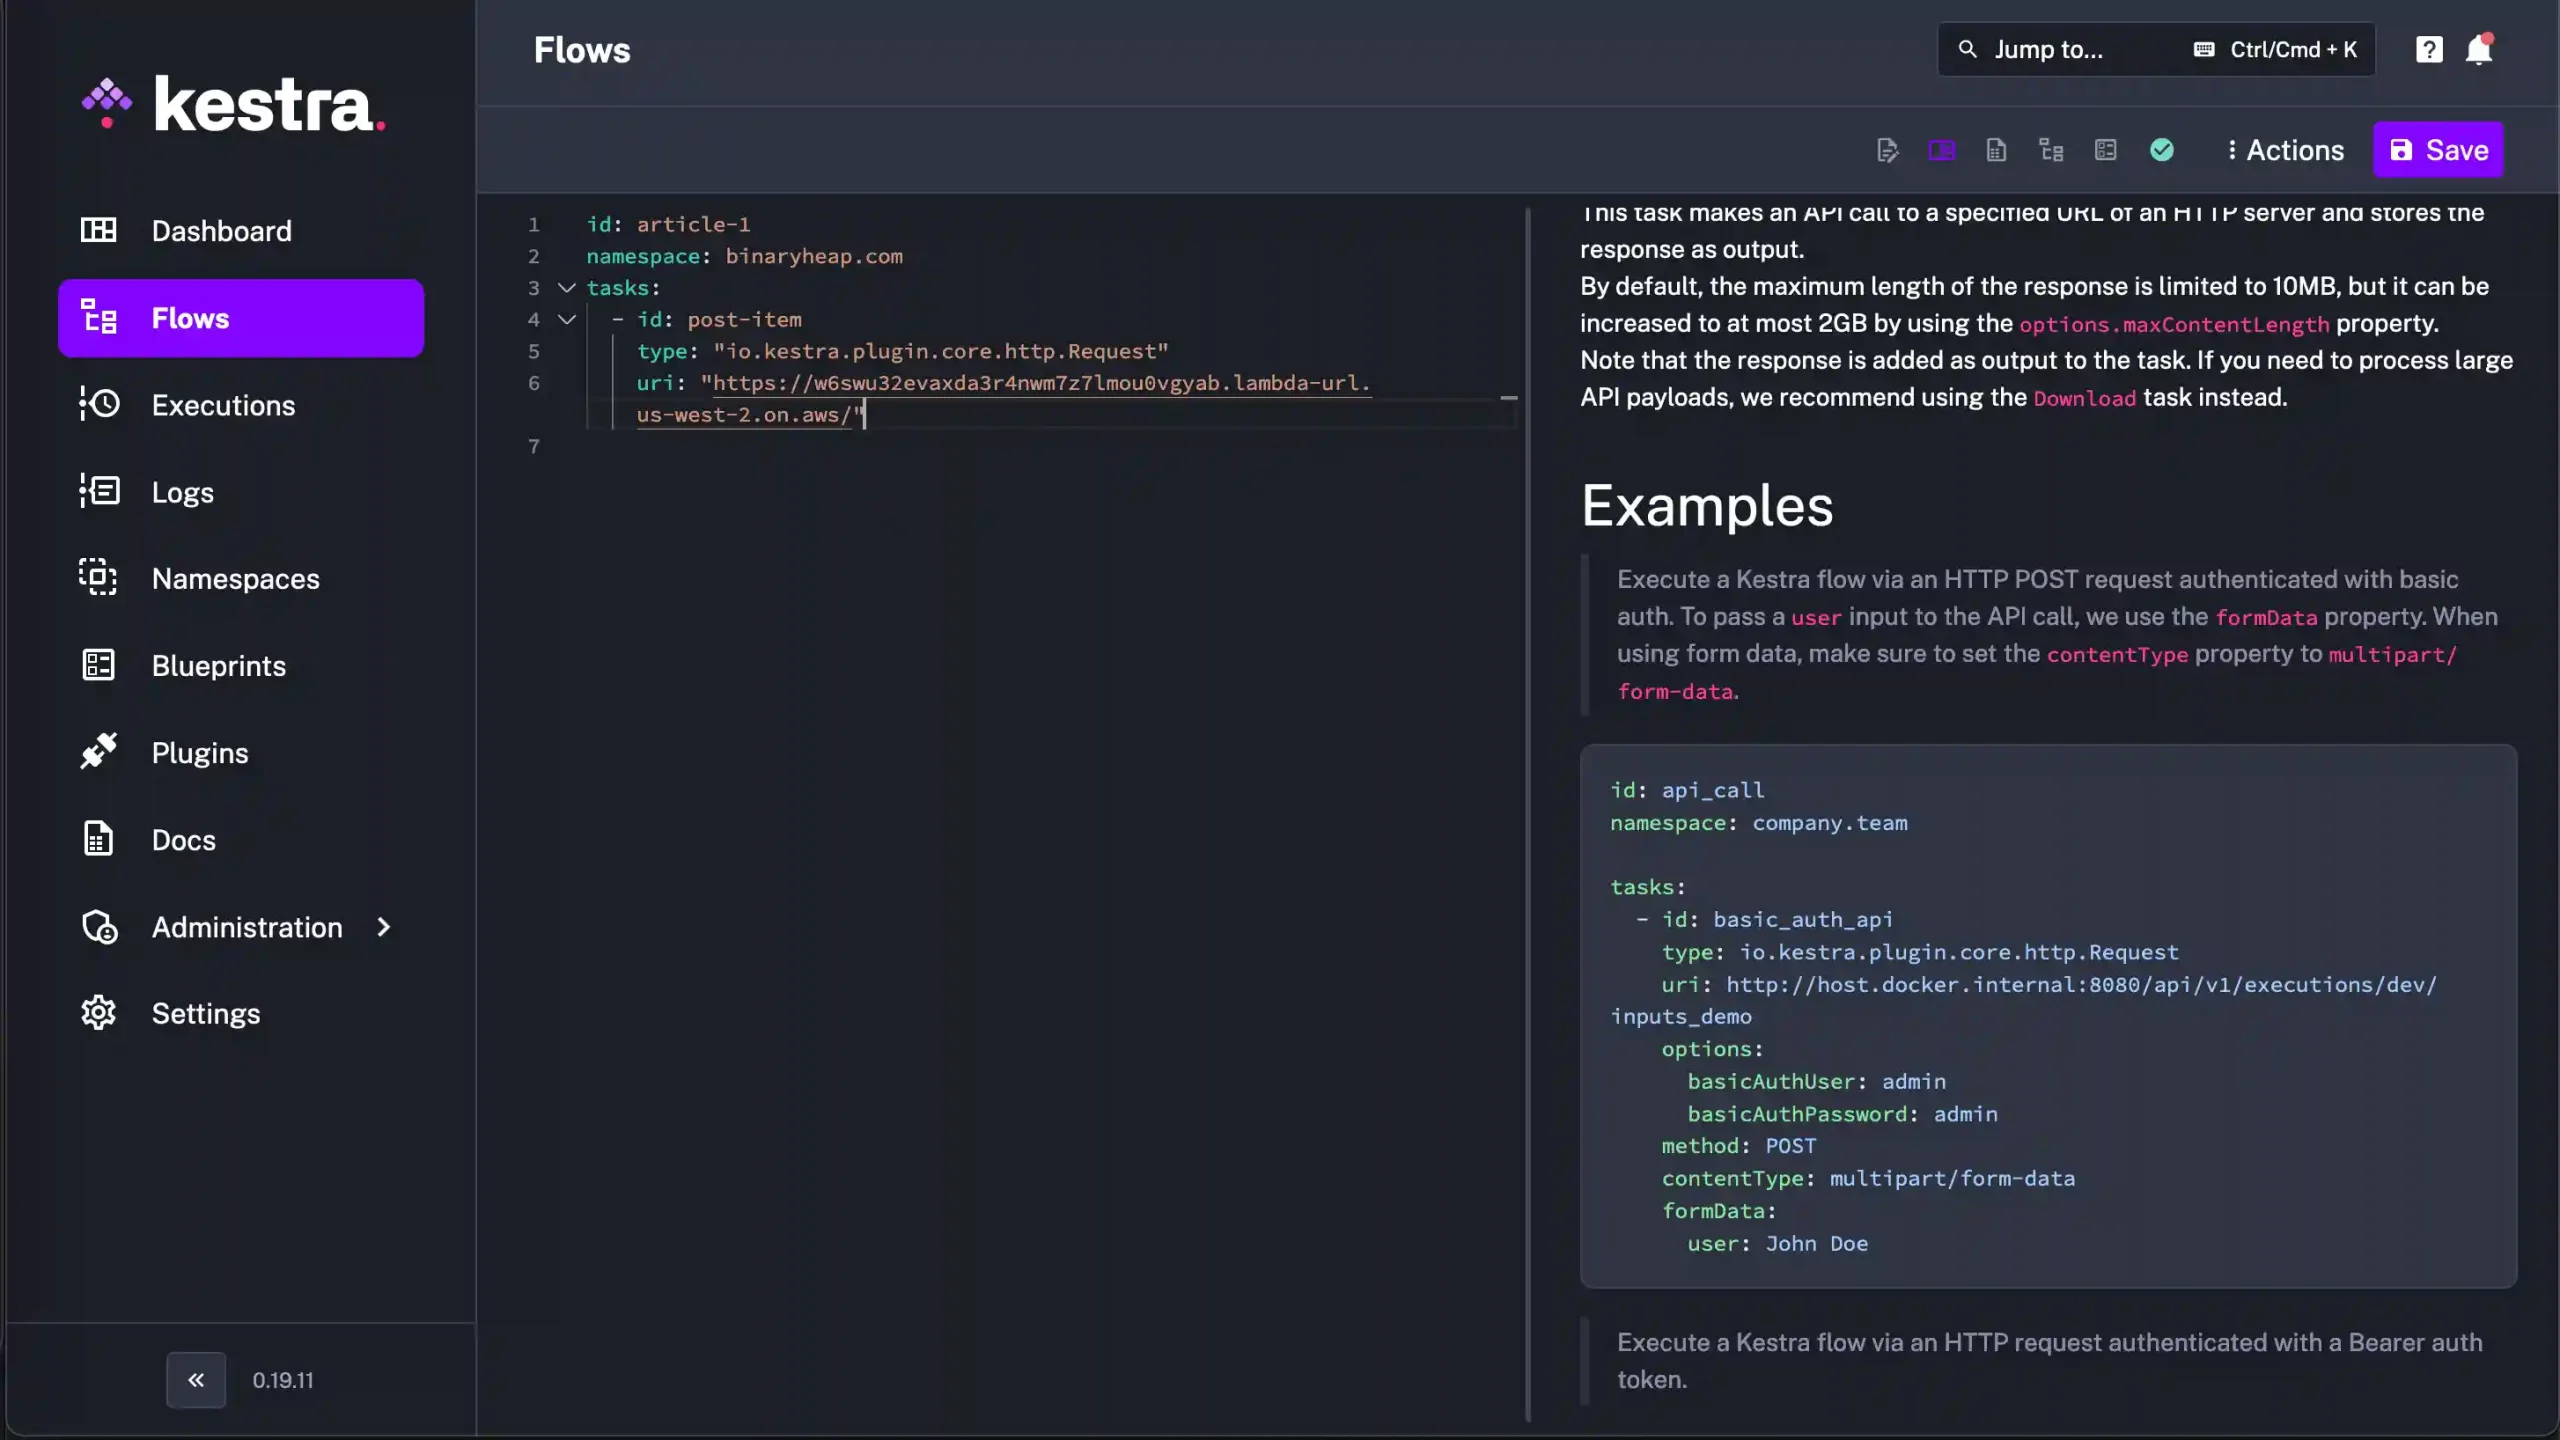Viewport: 2560px width, 1440px height.
Task: Open blueprints view icon in toolbar
Action: coord(2105,150)
